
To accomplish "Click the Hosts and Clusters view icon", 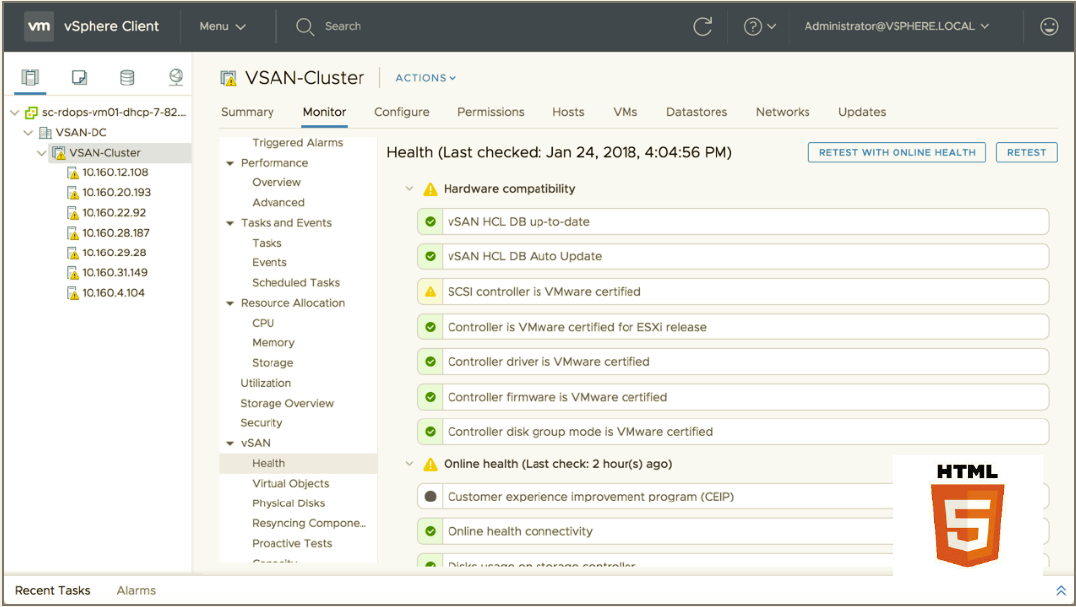I will tap(30, 78).
